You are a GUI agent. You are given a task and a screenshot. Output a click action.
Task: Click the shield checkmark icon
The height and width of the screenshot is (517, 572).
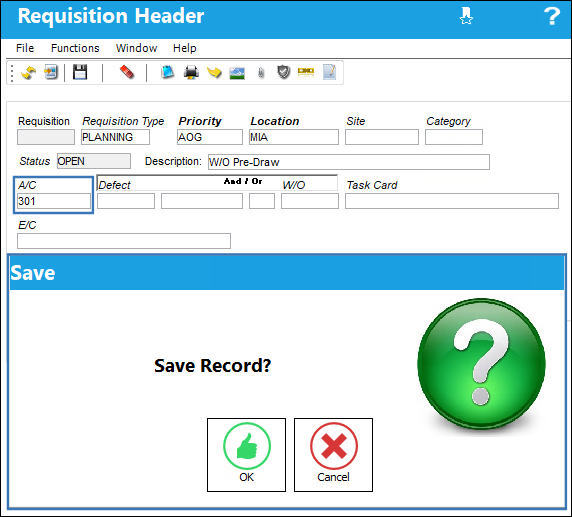pyautogui.click(x=283, y=72)
